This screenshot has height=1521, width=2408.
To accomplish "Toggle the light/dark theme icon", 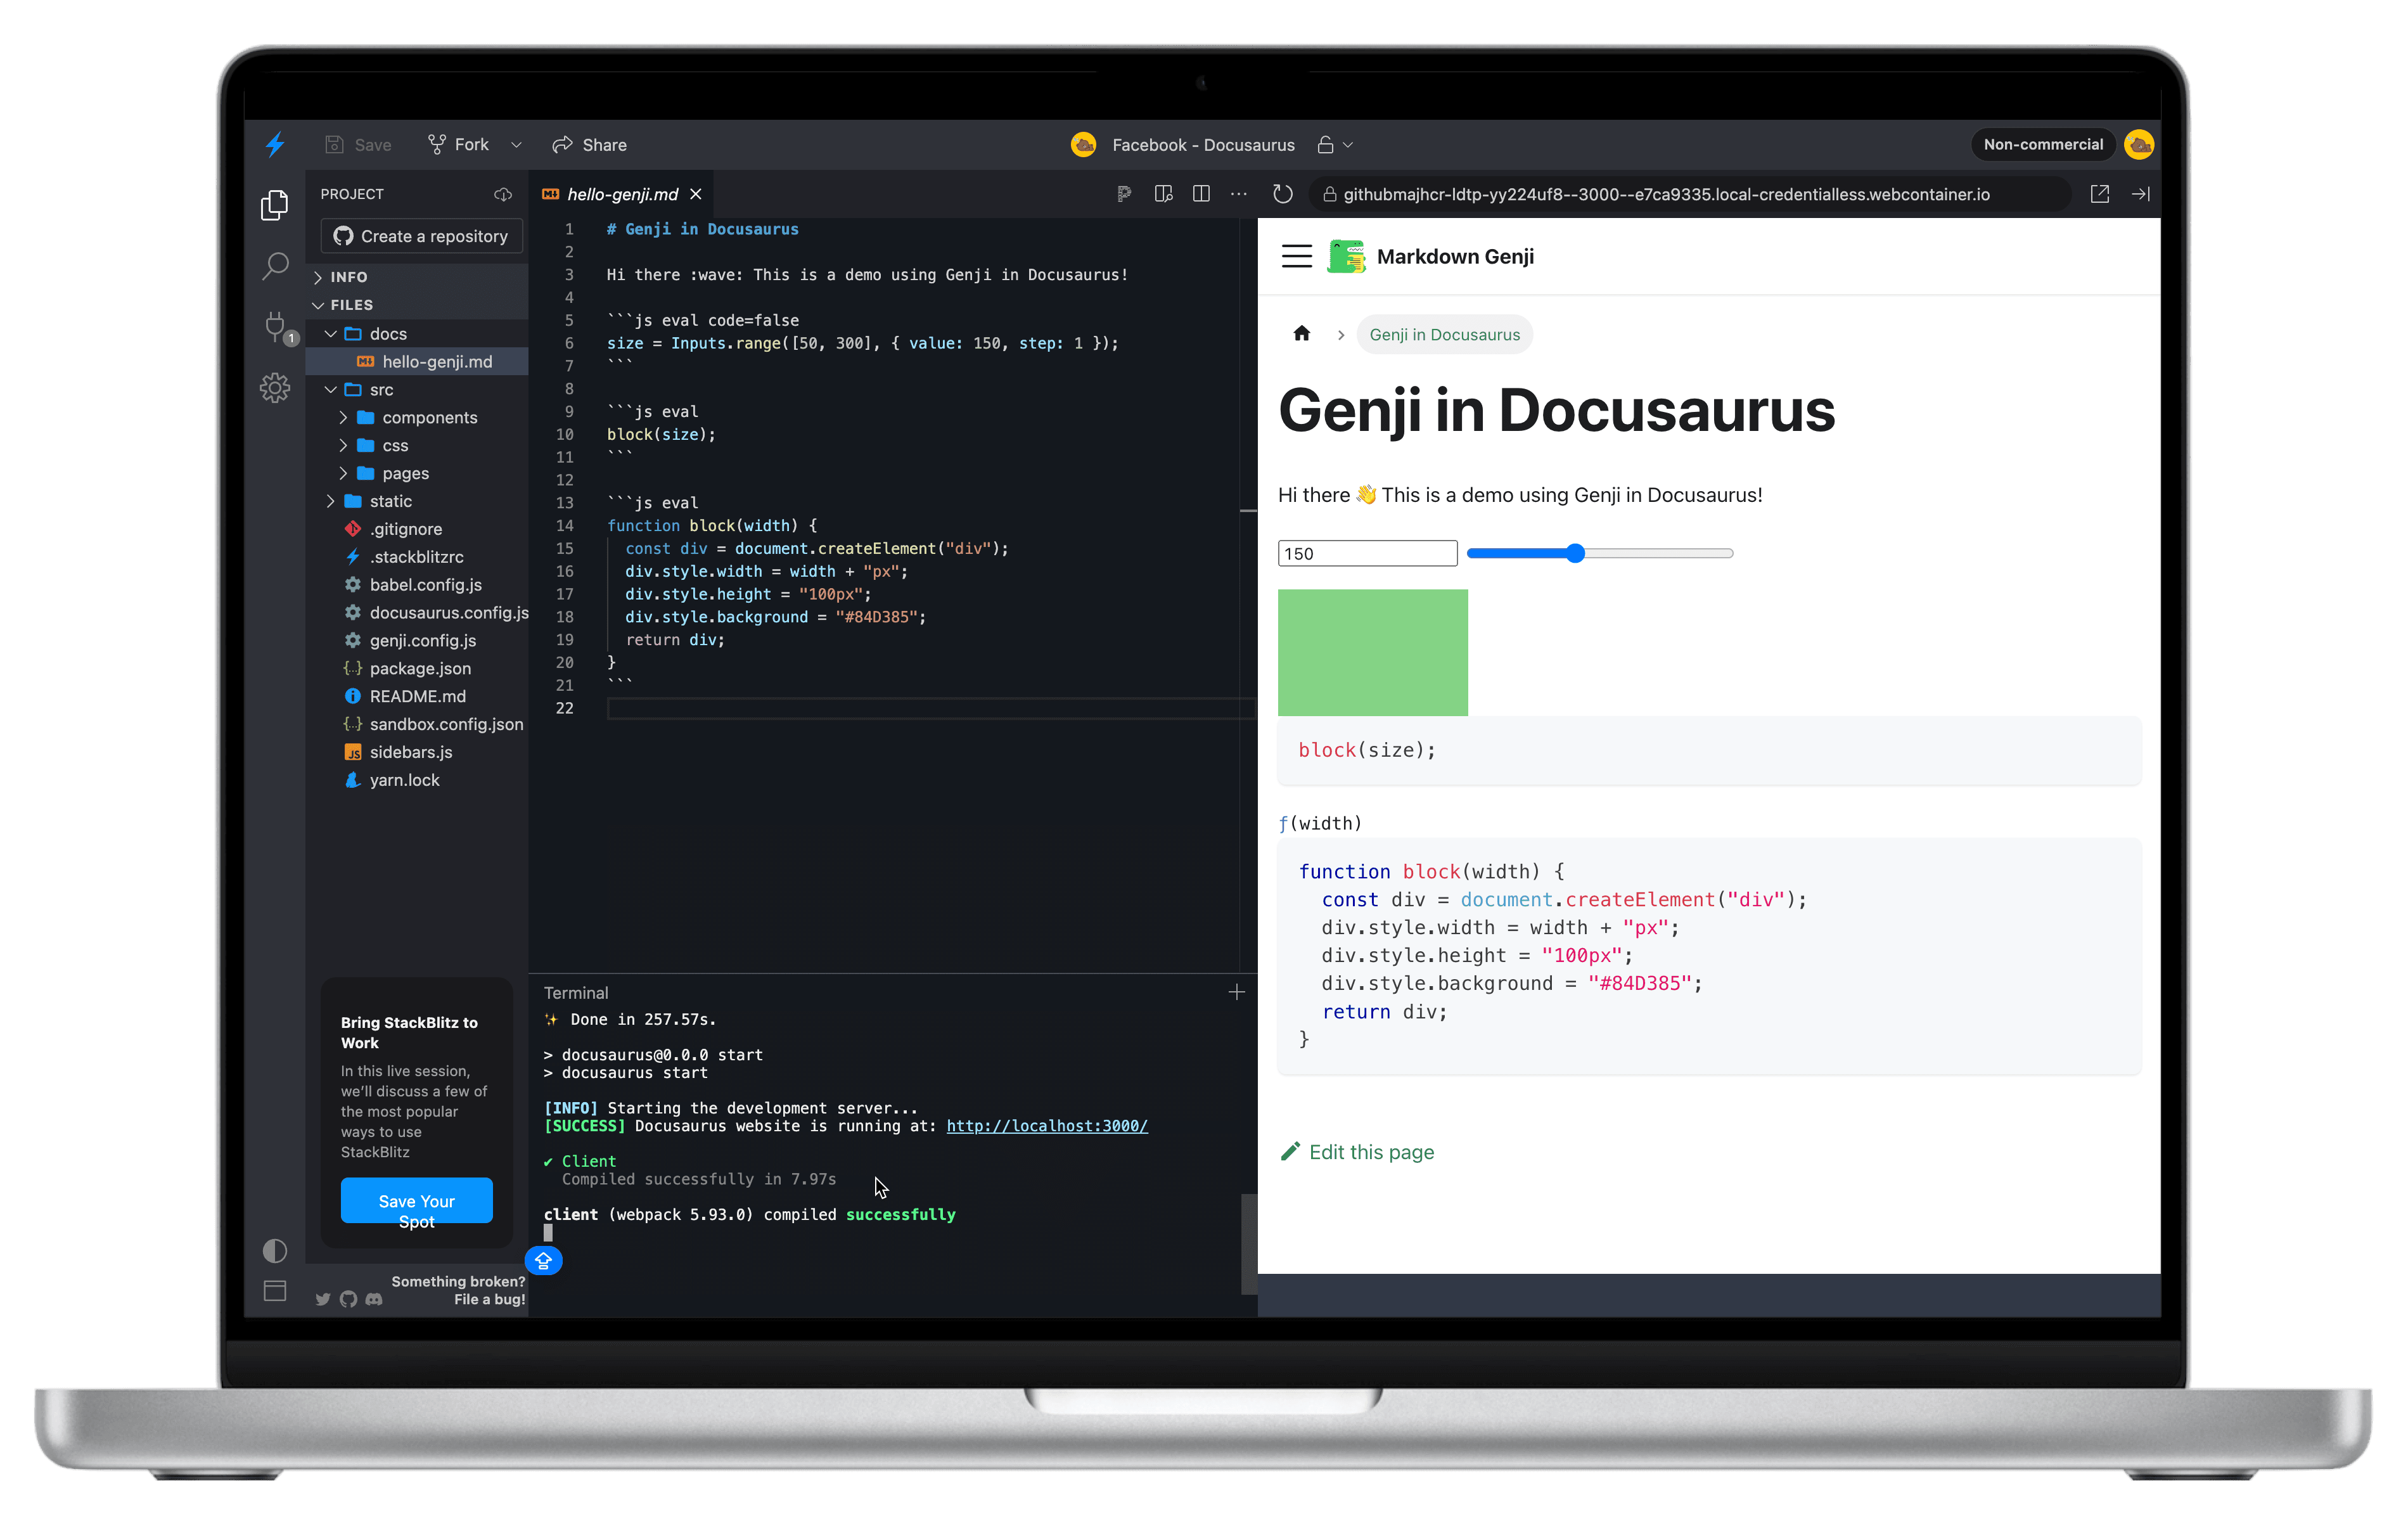I will tap(275, 1251).
